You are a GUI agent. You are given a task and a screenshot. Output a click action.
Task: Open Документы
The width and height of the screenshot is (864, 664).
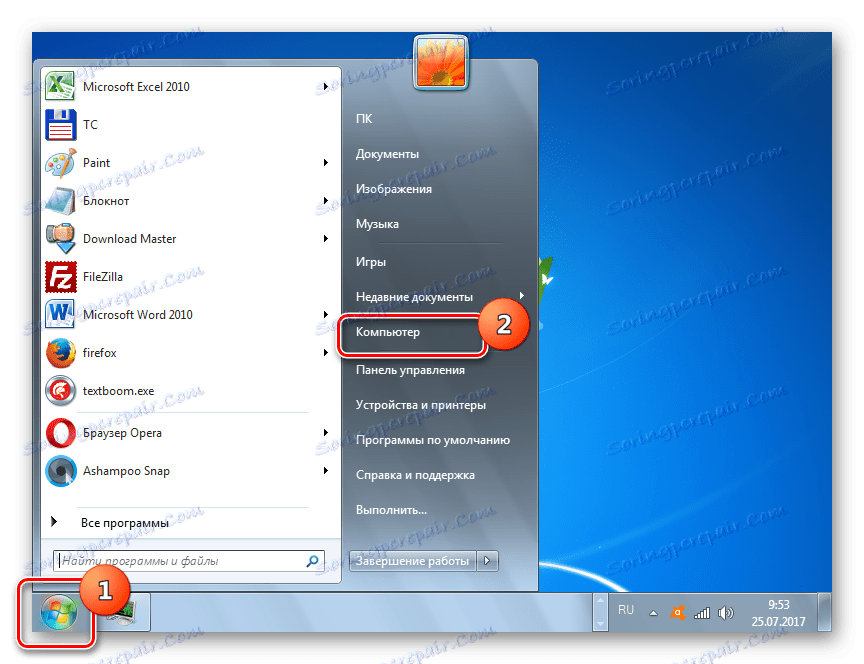(387, 154)
